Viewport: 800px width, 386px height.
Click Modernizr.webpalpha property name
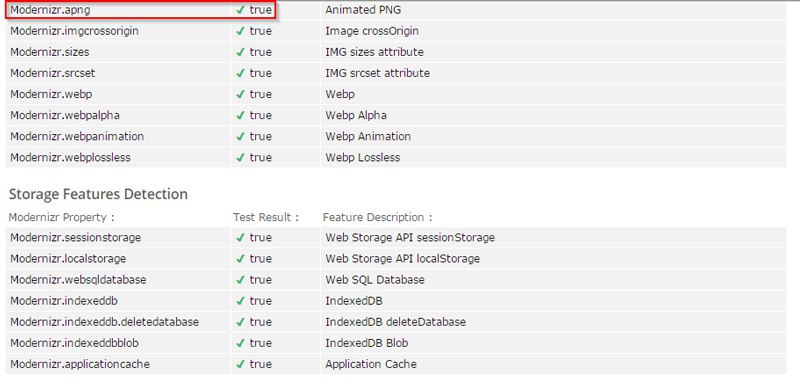[65, 115]
